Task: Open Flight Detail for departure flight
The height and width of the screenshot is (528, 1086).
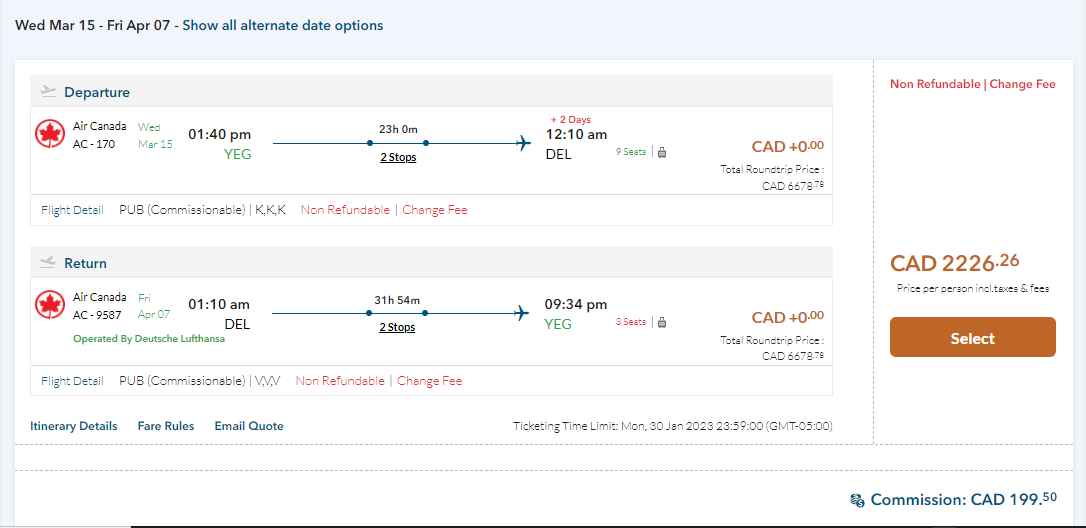Action: (x=72, y=210)
